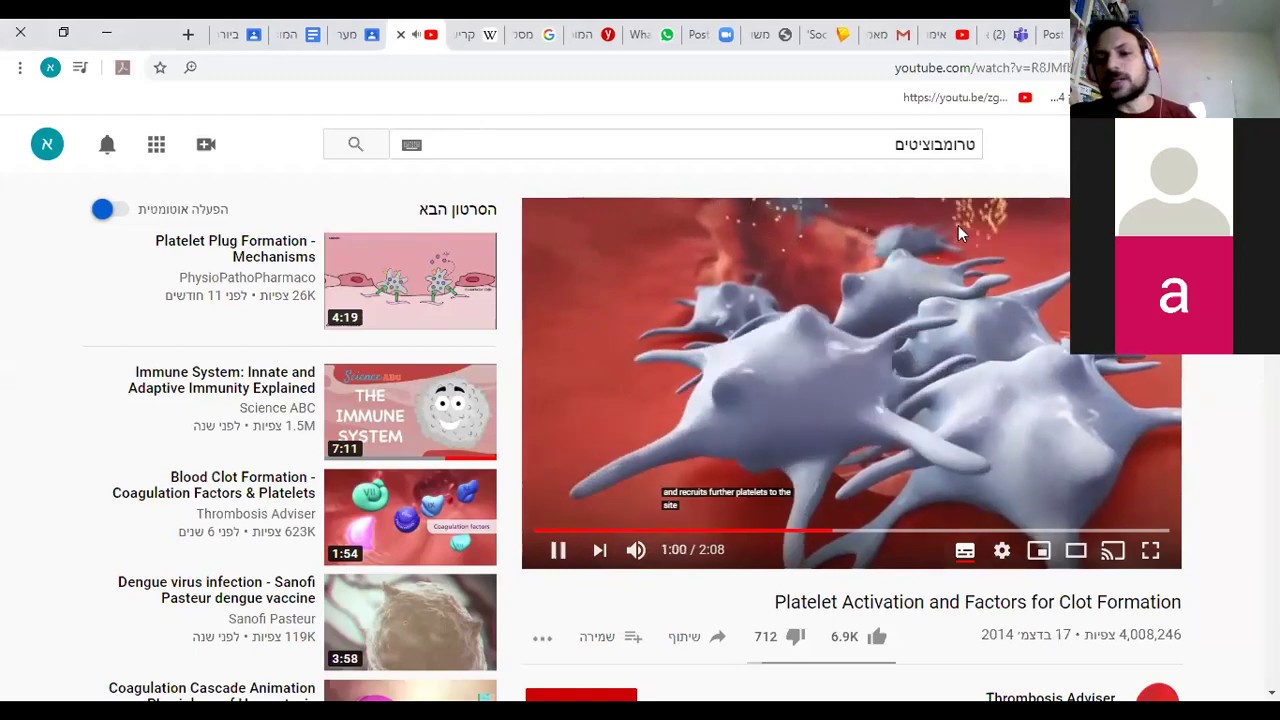Seek on the red video progress bar
The width and height of the screenshot is (1280, 720).
click(x=851, y=531)
